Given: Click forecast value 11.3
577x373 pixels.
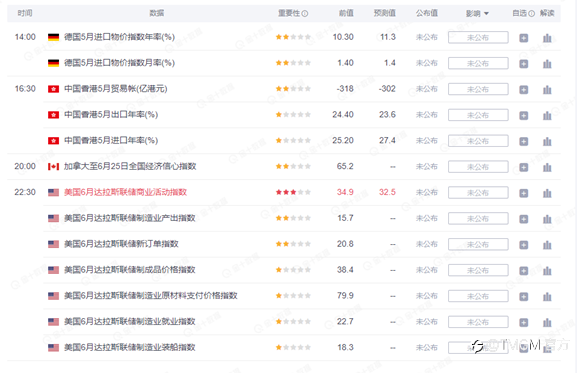Looking at the screenshot, I should [x=388, y=37].
